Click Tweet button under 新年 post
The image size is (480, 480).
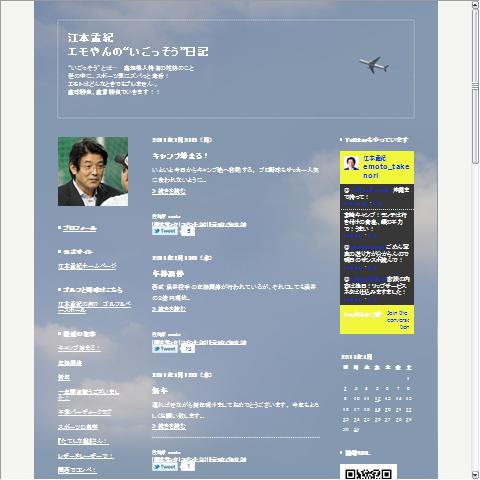165,467
